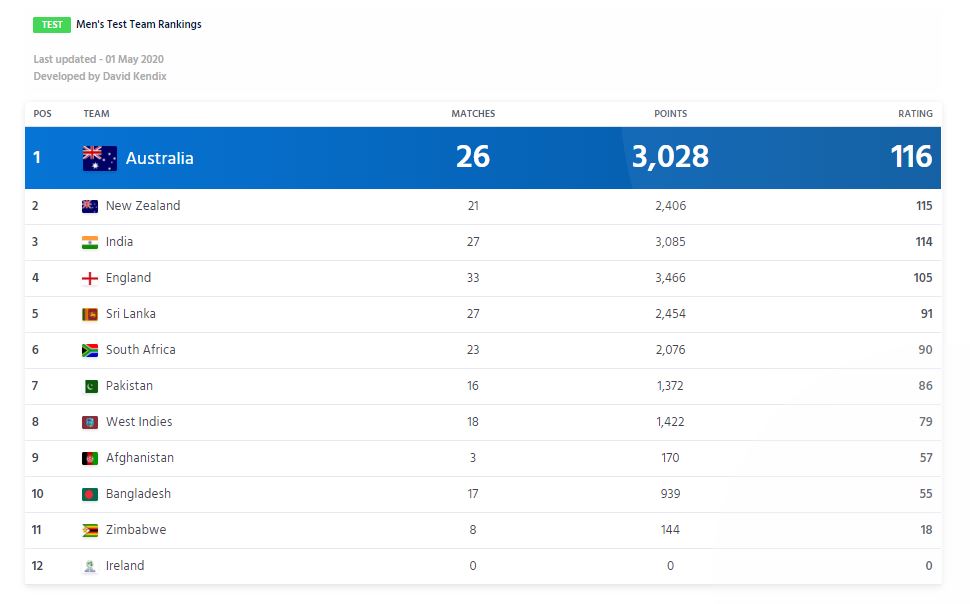Click the Ireland team logo
970x604 pixels.
pyautogui.click(x=90, y=566)
